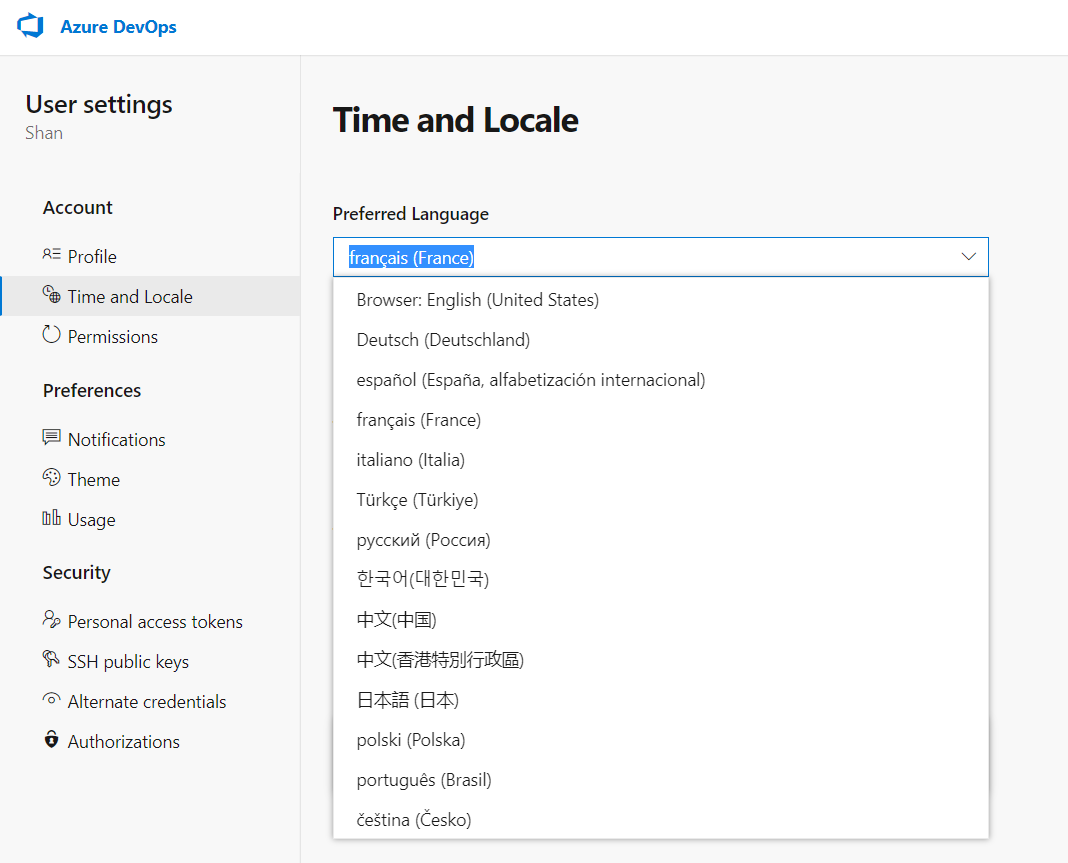Click the Theme palette icon
Screen dimensions: 1068x863
point(51,477)
